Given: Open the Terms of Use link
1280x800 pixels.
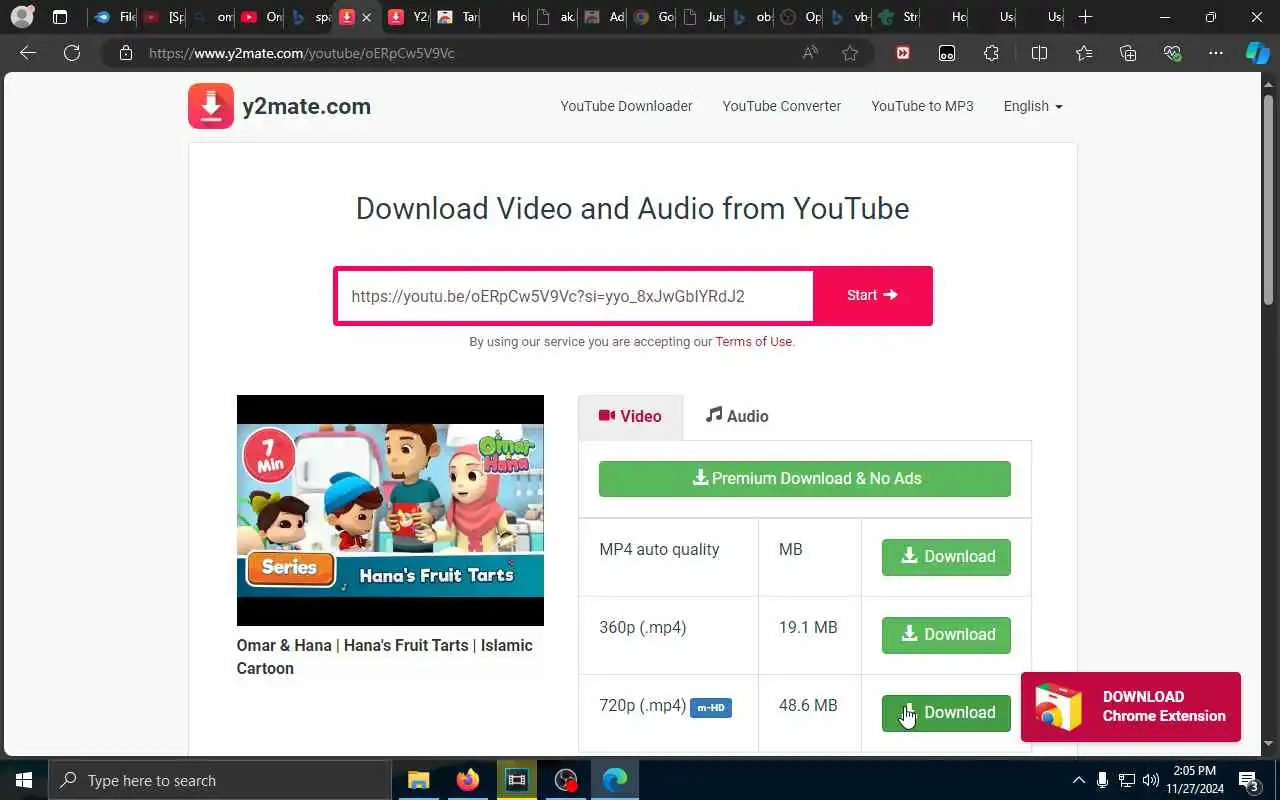Looking at the screenshot, I should click(754, 342).
